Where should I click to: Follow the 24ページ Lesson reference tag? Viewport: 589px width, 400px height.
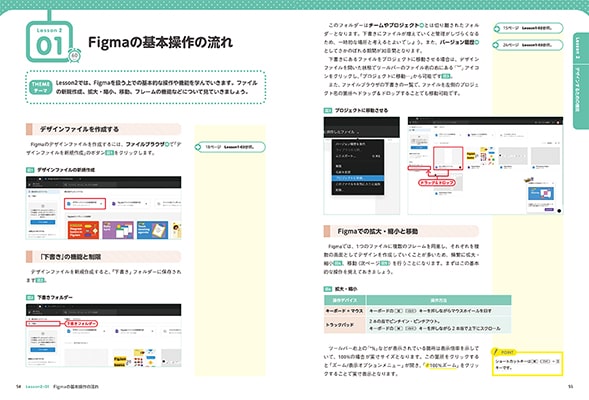(528, 45)
